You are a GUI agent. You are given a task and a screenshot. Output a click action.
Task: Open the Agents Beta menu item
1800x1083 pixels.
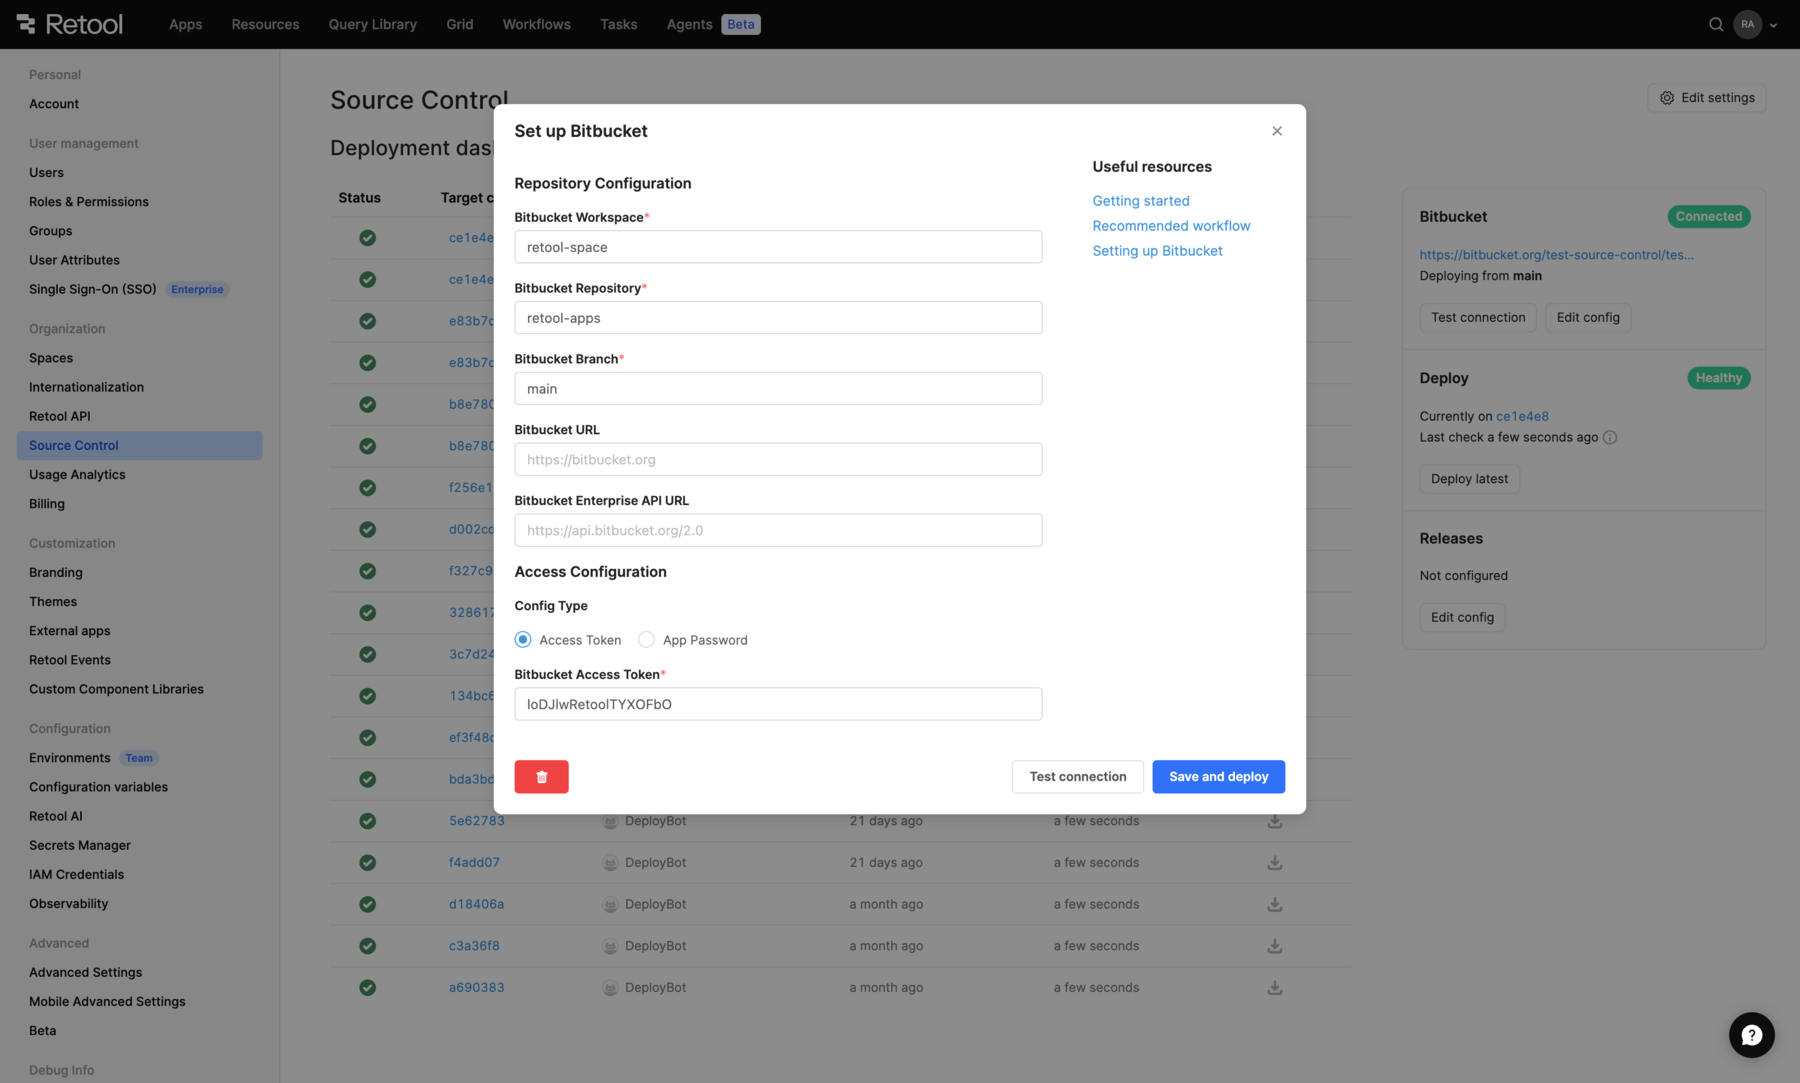pos(713,24)
